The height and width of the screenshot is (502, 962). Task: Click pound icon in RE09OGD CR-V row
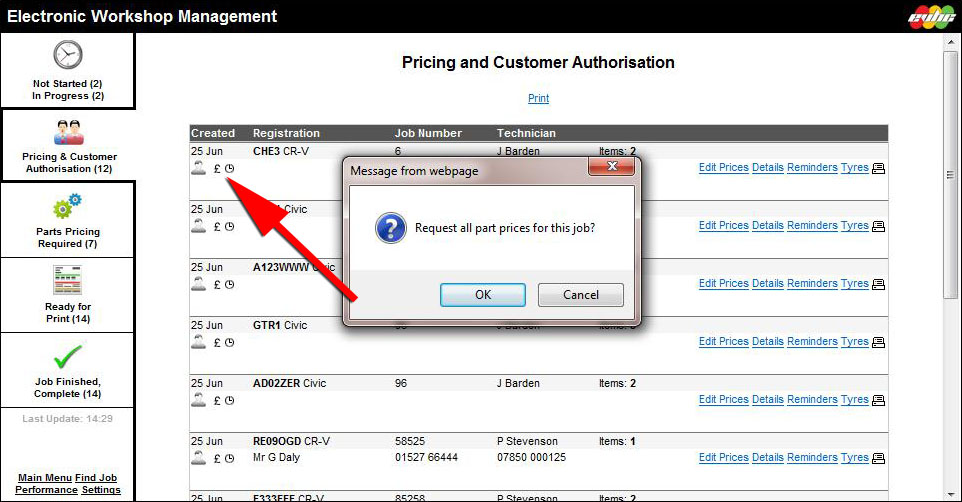[217, 458]
